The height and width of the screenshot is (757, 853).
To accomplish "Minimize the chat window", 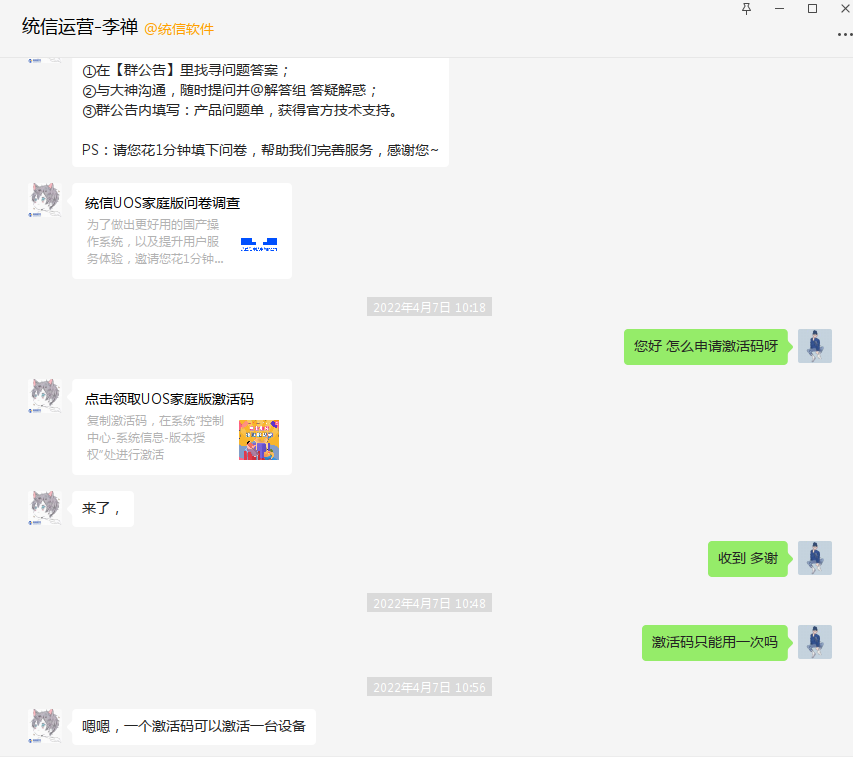I will click(x=780, y=9).
